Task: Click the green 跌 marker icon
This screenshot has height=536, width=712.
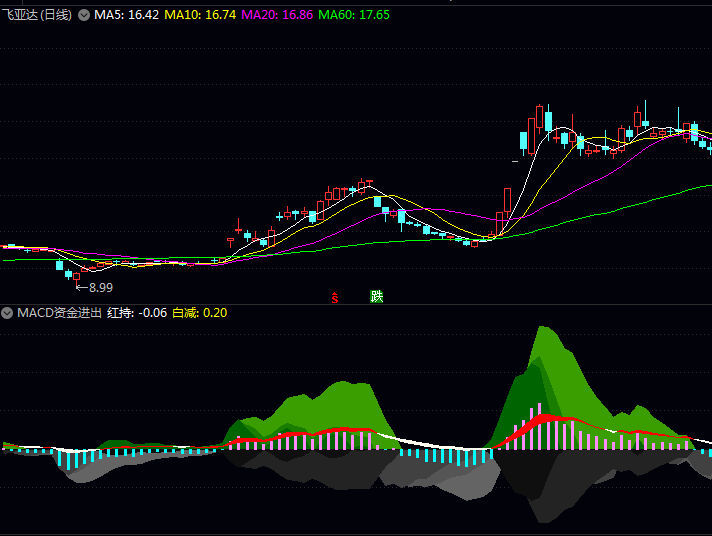Action: tap(376, 296)
